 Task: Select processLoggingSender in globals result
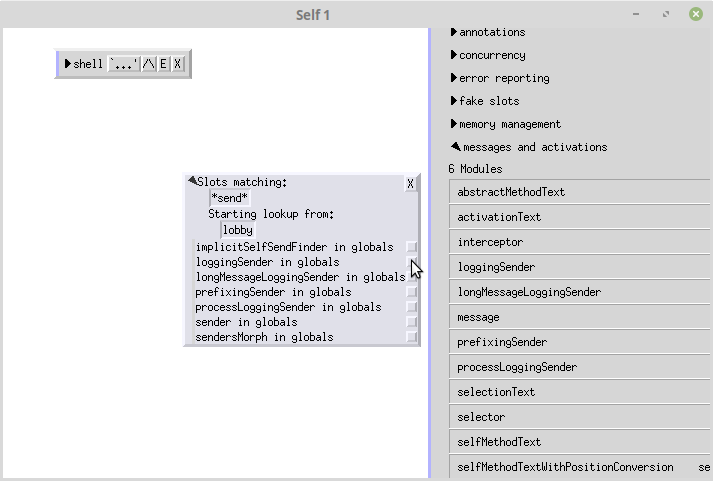pyautogui.click(x=288, y=307)
